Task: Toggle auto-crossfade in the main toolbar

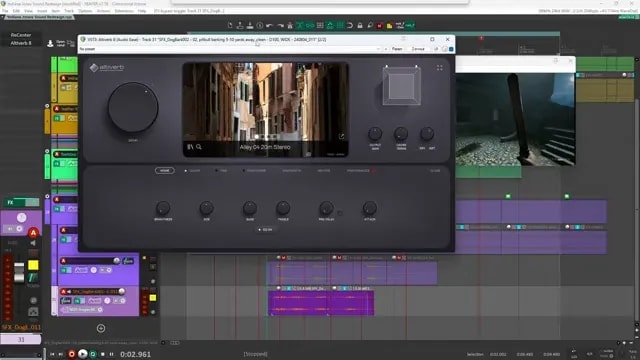Action: pyautogui.click(x=300, y=25)
